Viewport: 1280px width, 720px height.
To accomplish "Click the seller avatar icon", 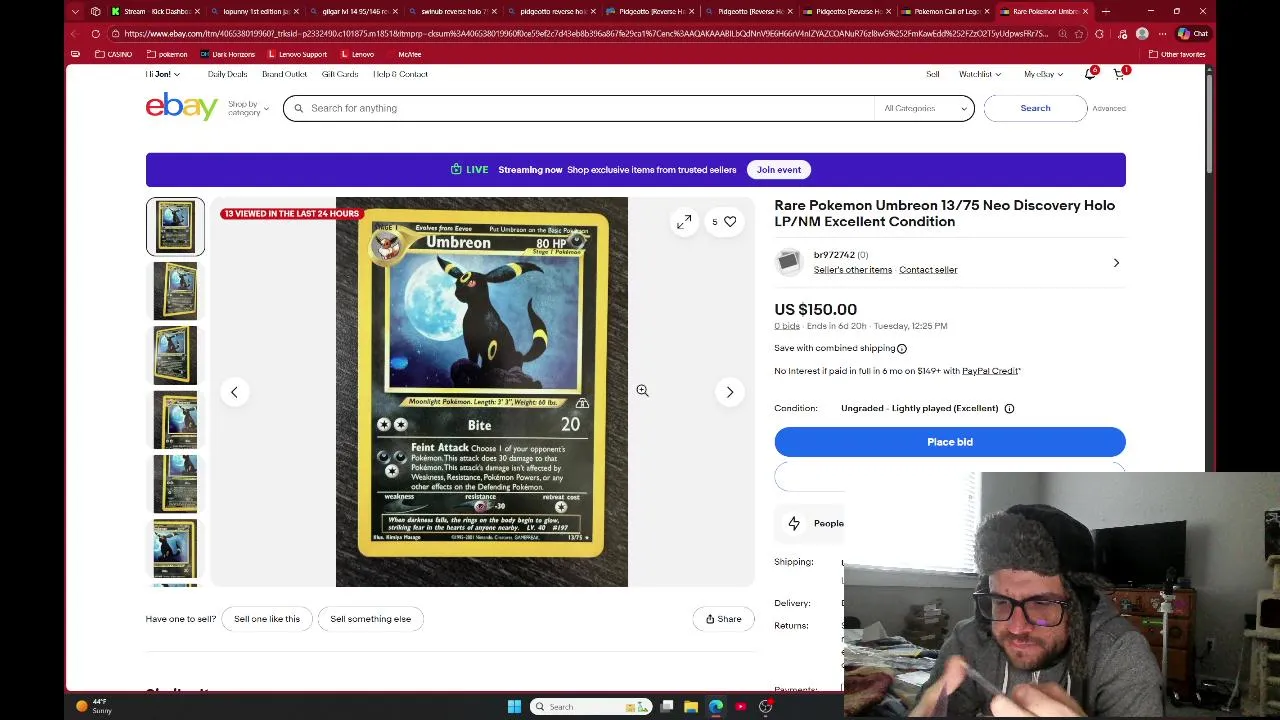I will pyautogui.click(x=788, y=262).
